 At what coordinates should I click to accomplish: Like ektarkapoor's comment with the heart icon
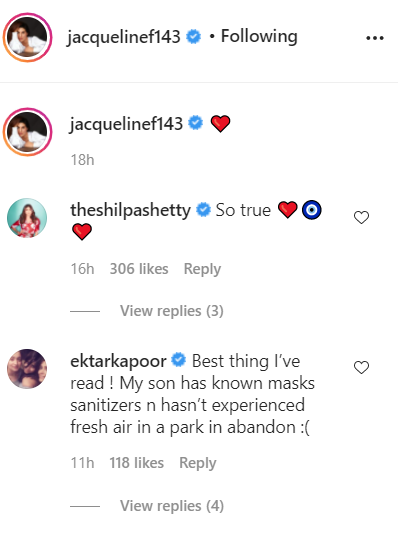pos(361,367)
